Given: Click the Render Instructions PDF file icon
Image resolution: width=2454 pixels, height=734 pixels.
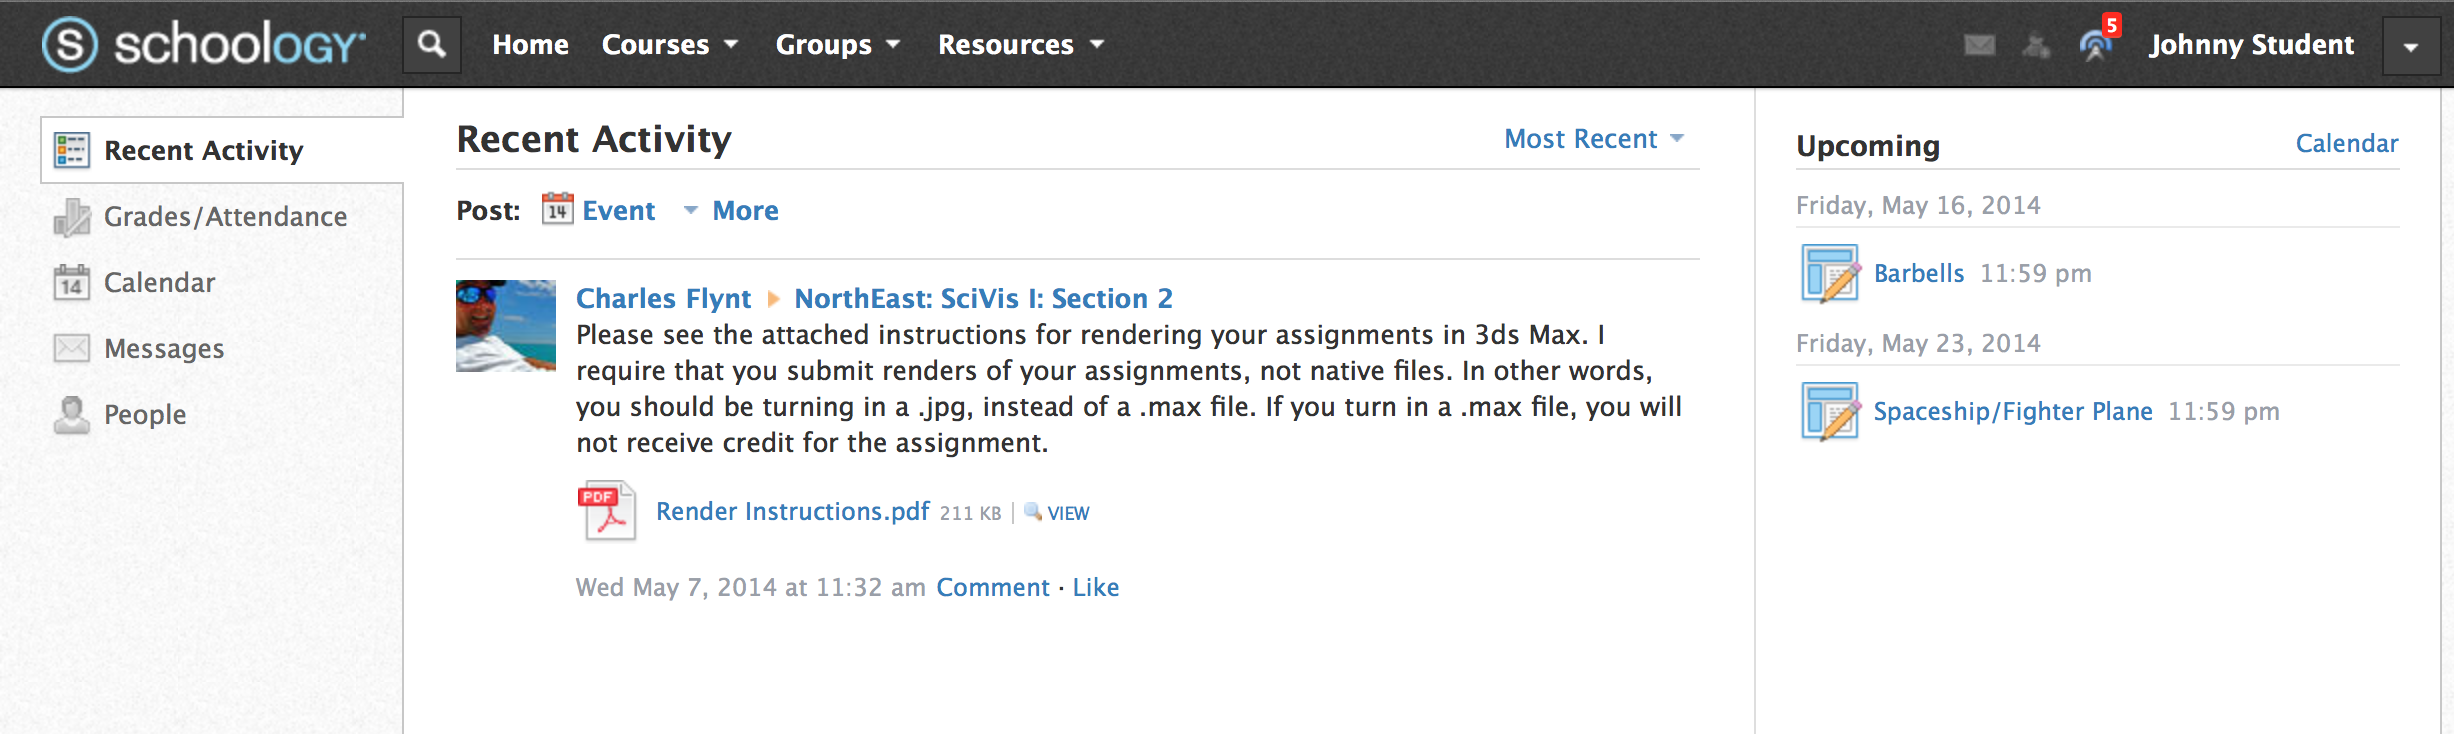Looking at the screenshot, I should tap(606, 511).
